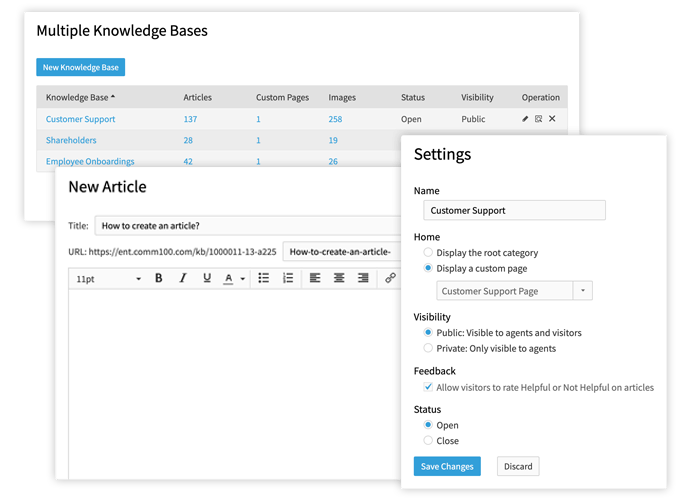This screenshot has height=500, width=690.
Task: Click the Custom Pages column header
Action: tap(283, 97)
